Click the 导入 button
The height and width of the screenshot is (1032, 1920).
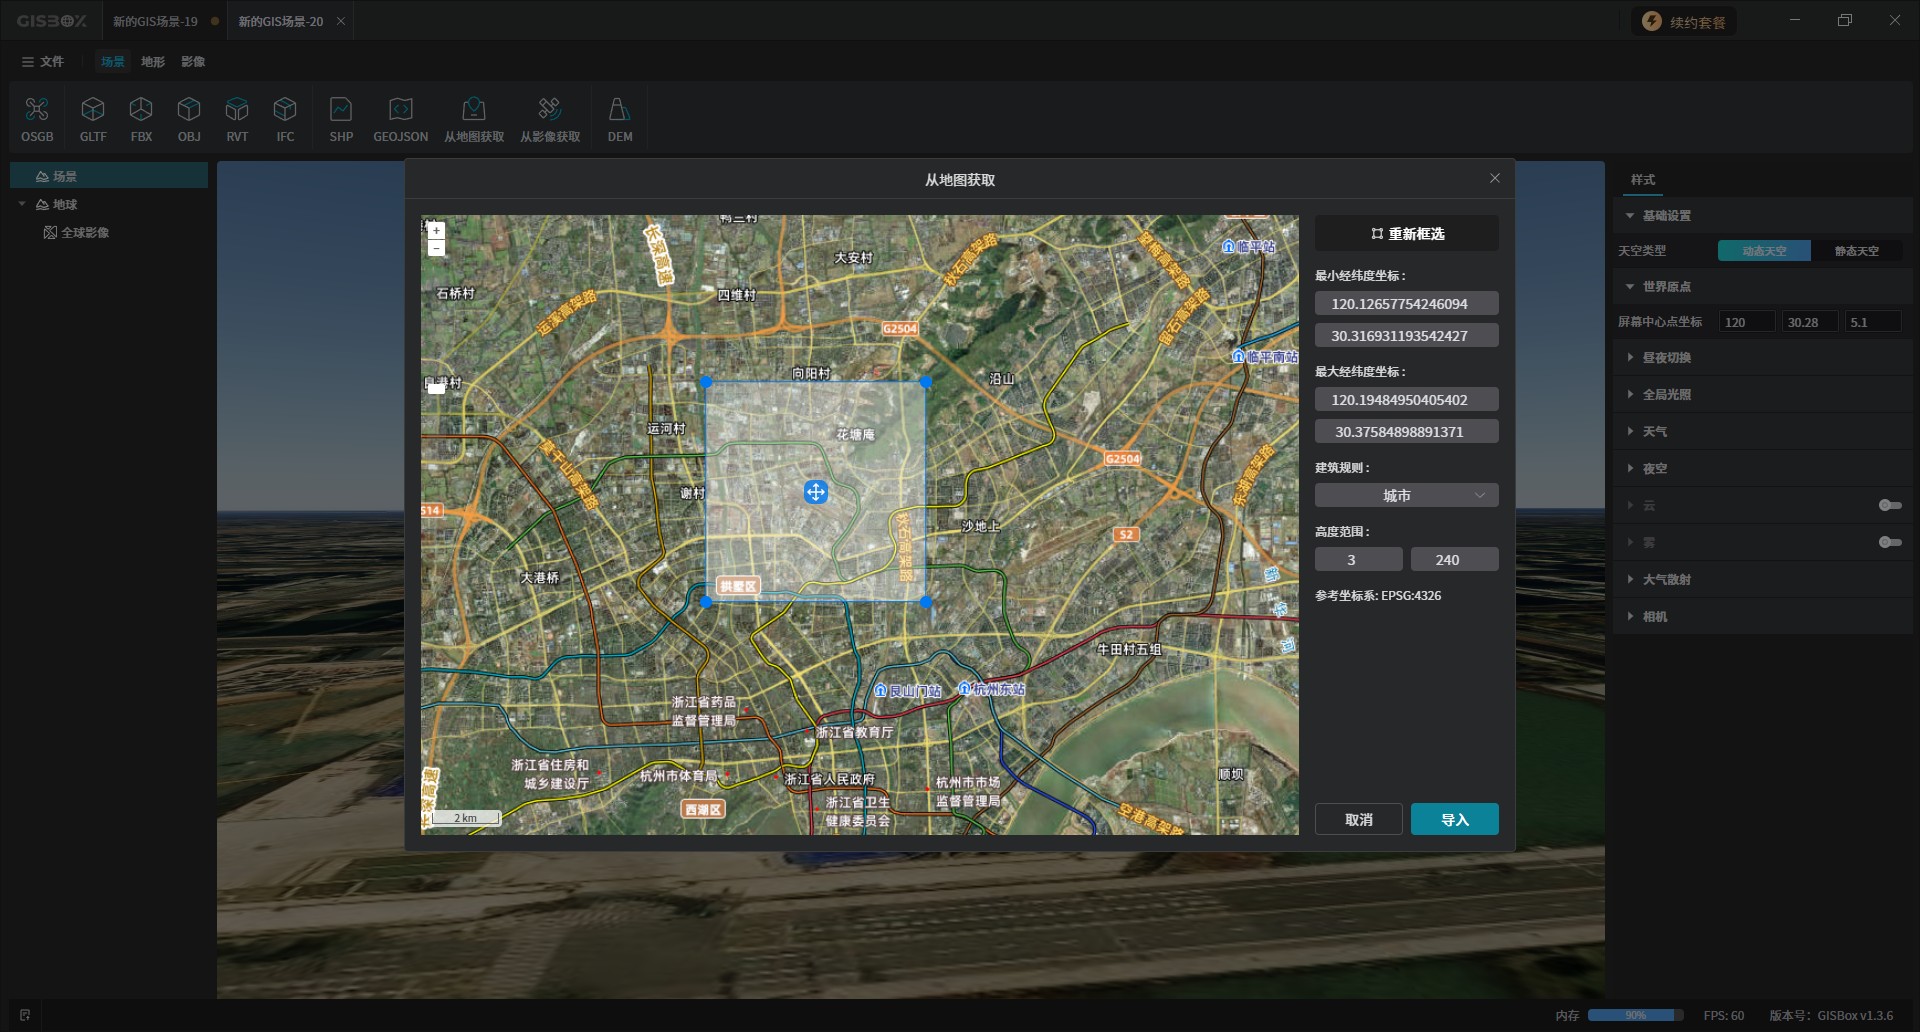[1454, 819]
